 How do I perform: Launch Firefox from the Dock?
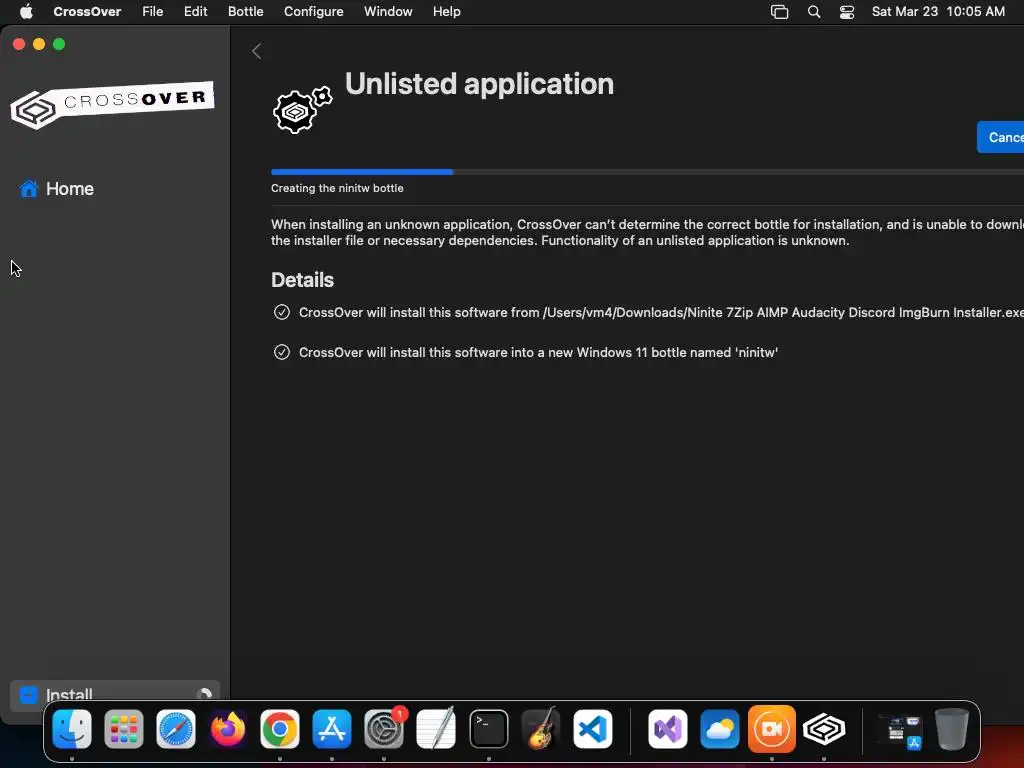click(x=228, y=729)
